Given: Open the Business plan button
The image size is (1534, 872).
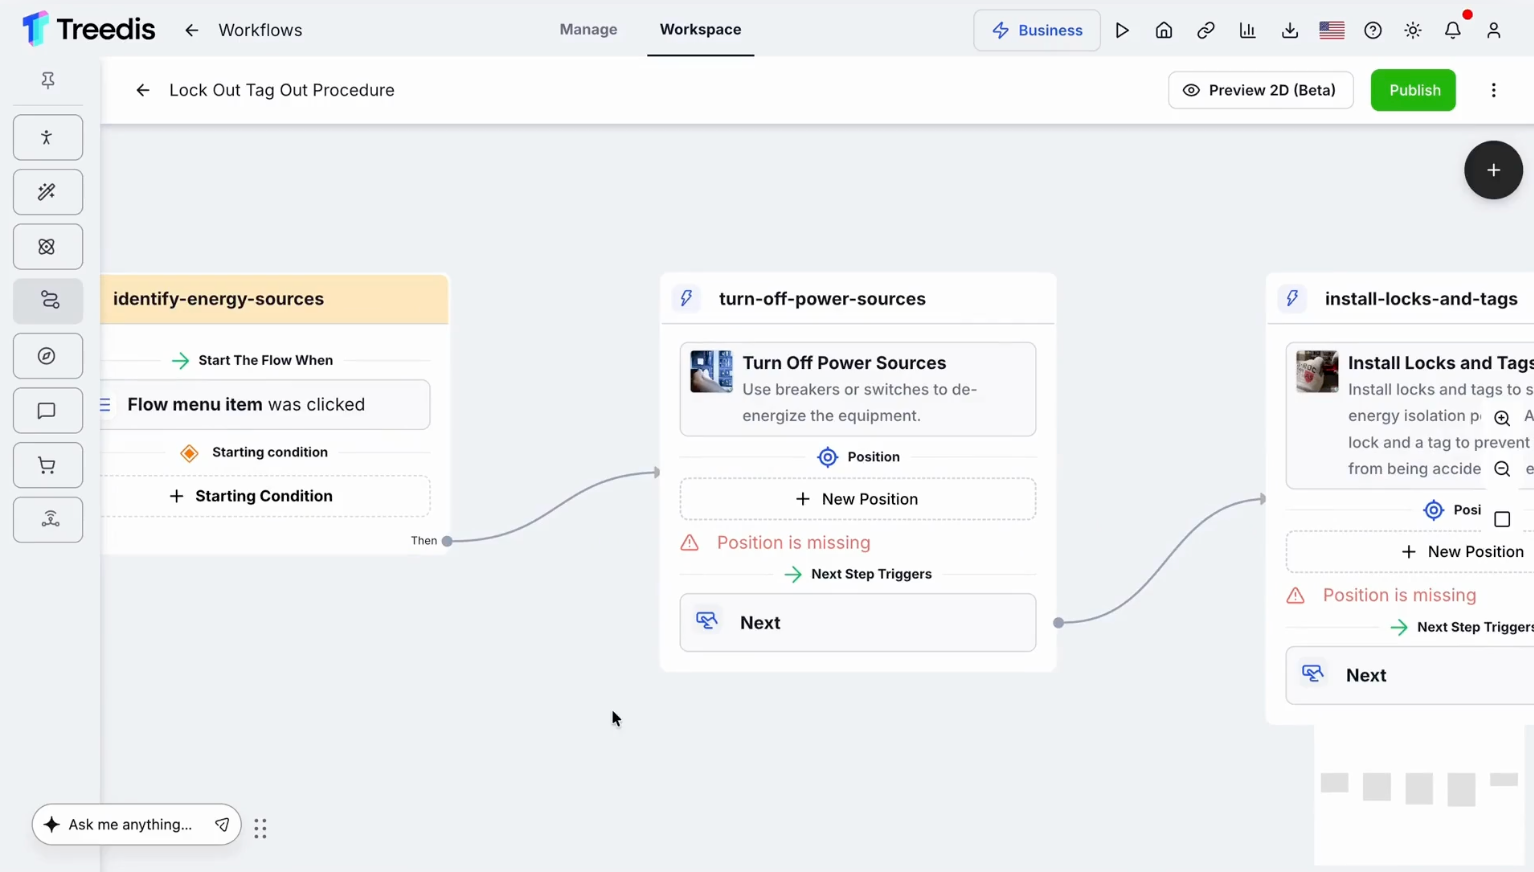Looking at the screenshot, I should [x=1037, y=30].
